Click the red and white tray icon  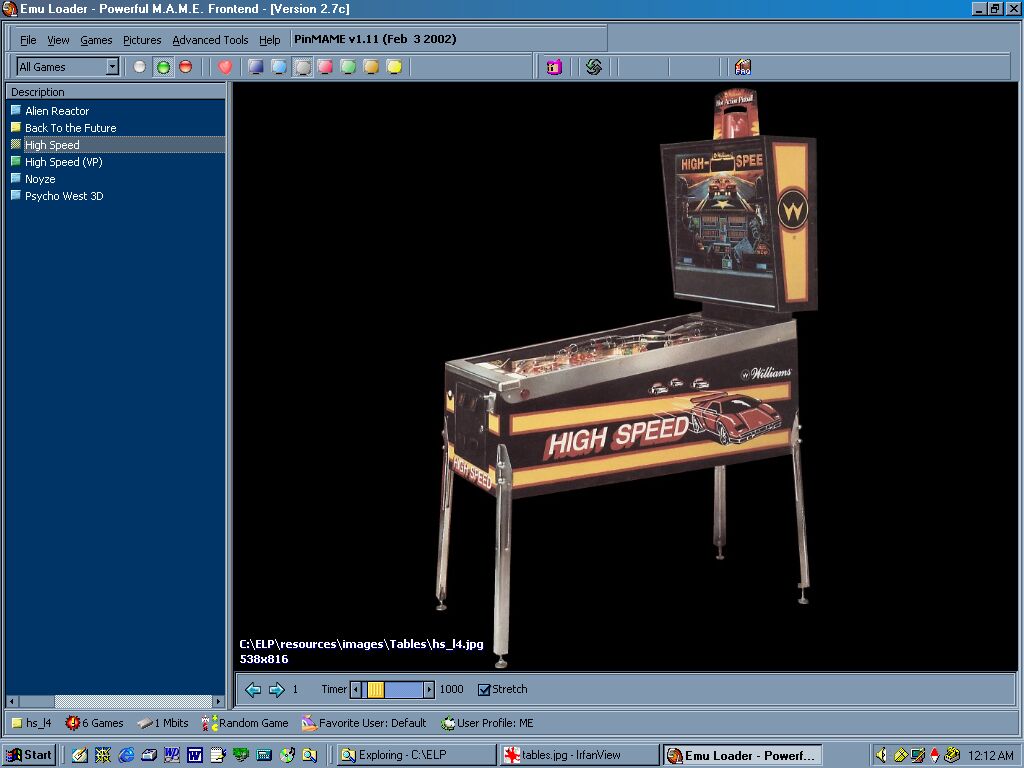pyautogui.click(x=935, y=756)
